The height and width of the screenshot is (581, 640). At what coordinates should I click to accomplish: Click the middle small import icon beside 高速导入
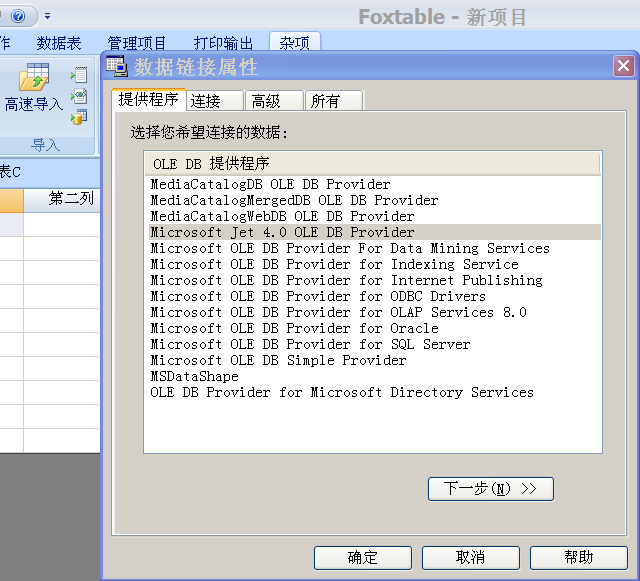click(79, 96)
